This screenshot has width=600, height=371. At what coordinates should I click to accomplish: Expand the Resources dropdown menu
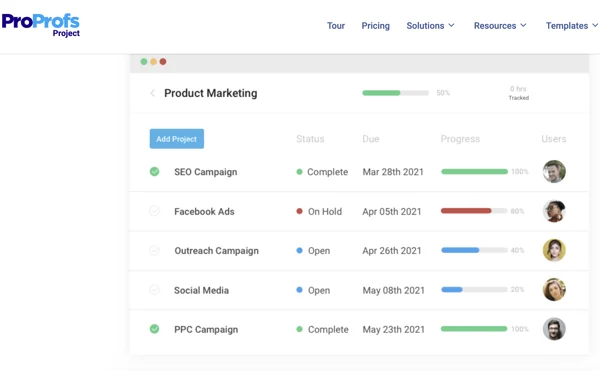[500, 26]
